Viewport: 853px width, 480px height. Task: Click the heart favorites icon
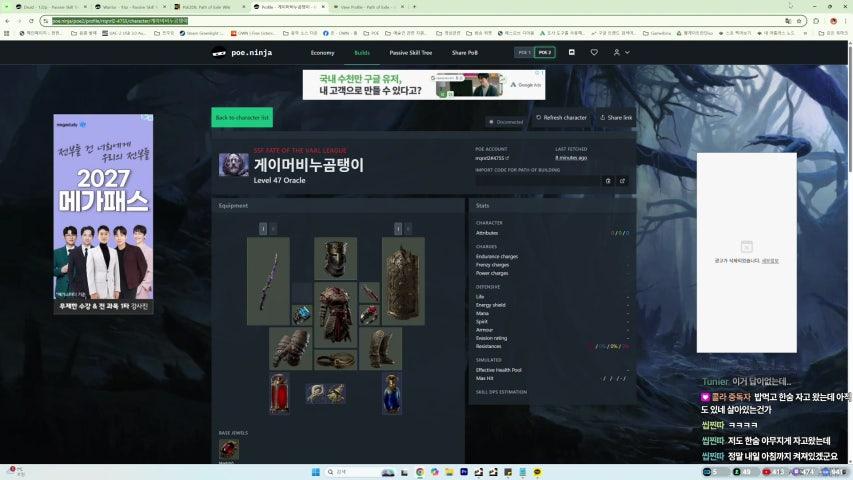coord(594,52)
